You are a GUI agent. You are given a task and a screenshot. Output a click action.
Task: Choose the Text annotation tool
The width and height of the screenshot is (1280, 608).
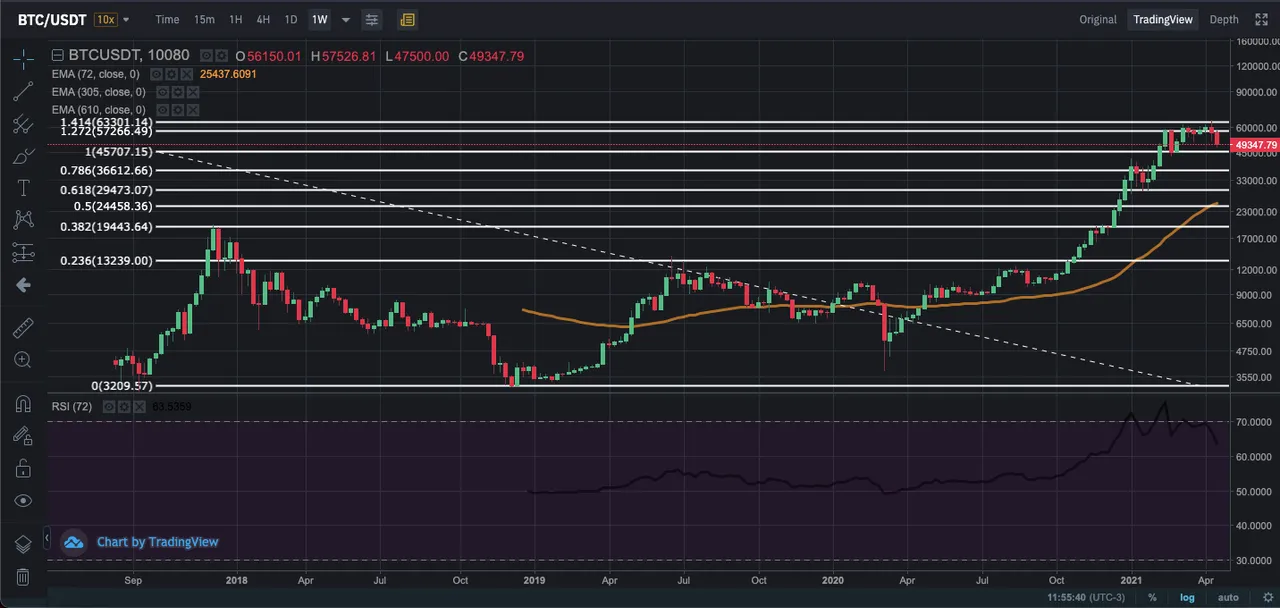23,188
